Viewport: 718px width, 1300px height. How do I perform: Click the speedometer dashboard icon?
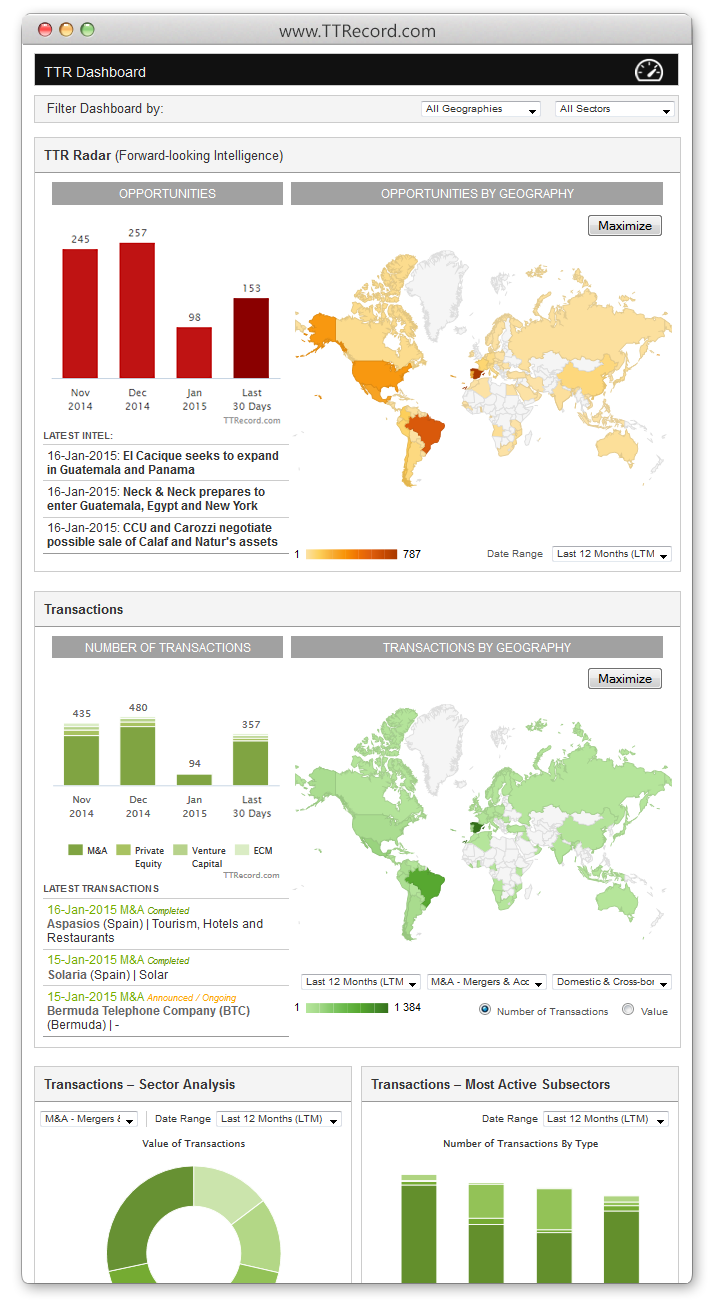pyautogui.click(x=649, y=71)
